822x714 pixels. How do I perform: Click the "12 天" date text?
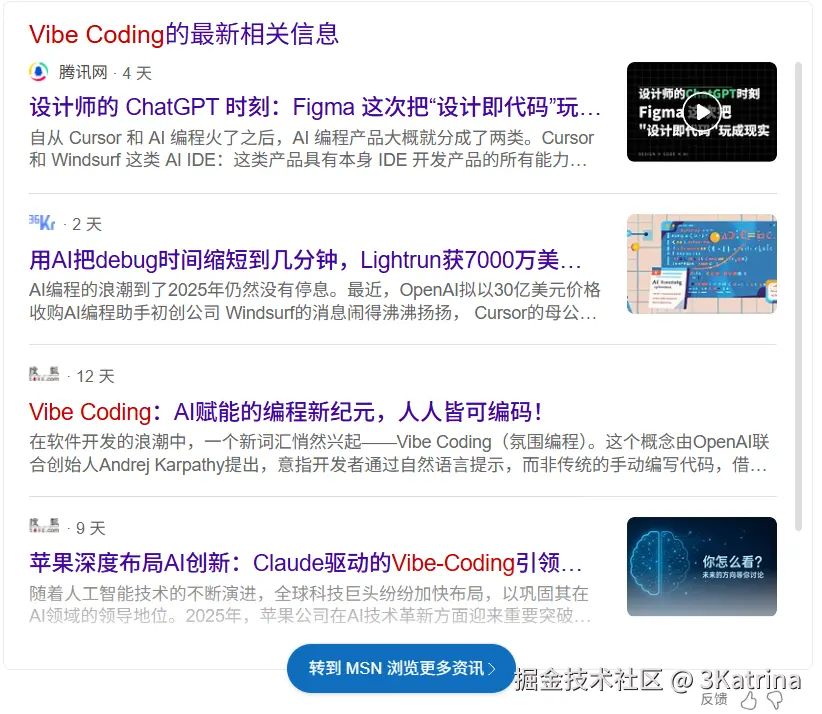pyautogui.click(x=95, y=376)
